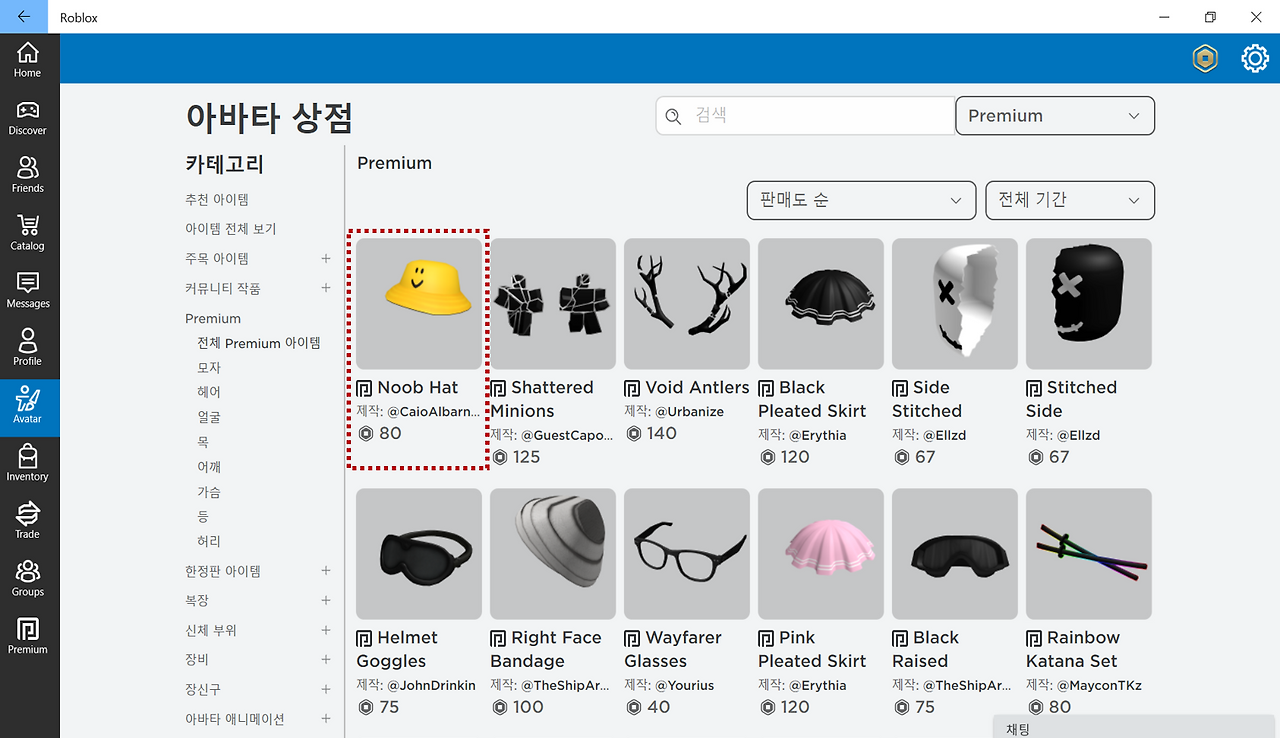
Task: Click the 검색 search input field
Action: [x=806, y=116]
